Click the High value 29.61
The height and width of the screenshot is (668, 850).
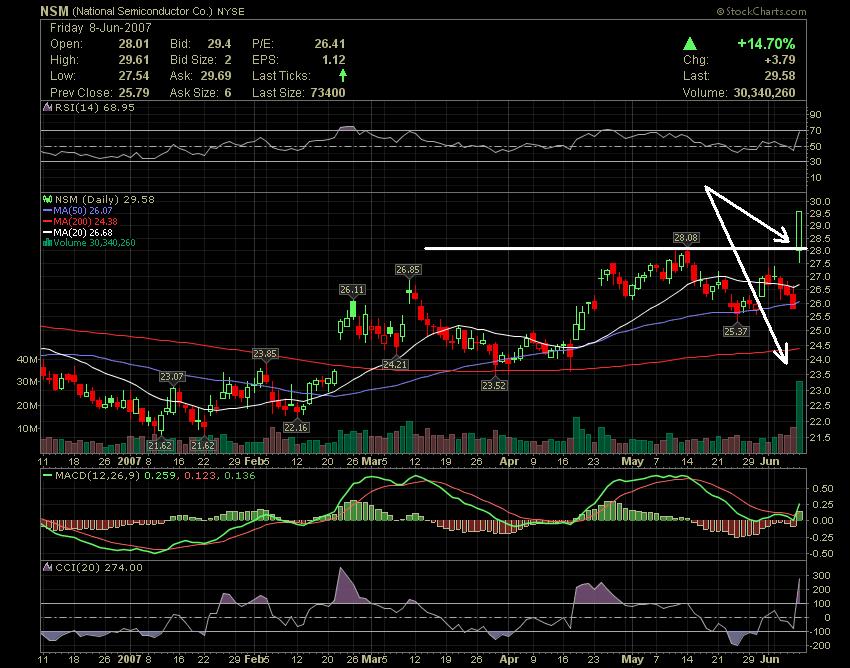pyautogui.click(x=134, y=60)
